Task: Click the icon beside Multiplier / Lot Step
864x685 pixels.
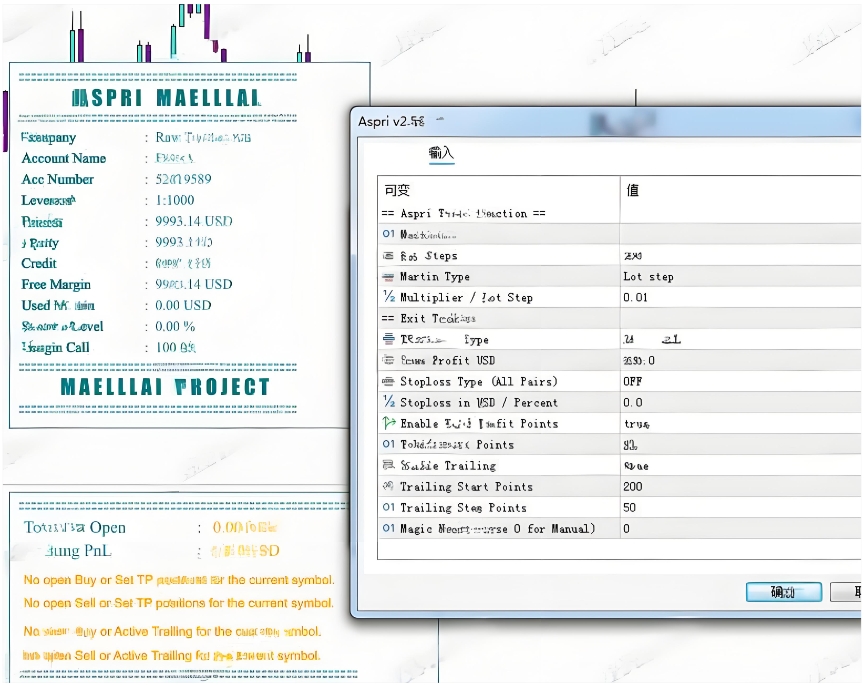Action: click(x=389, y=298)
